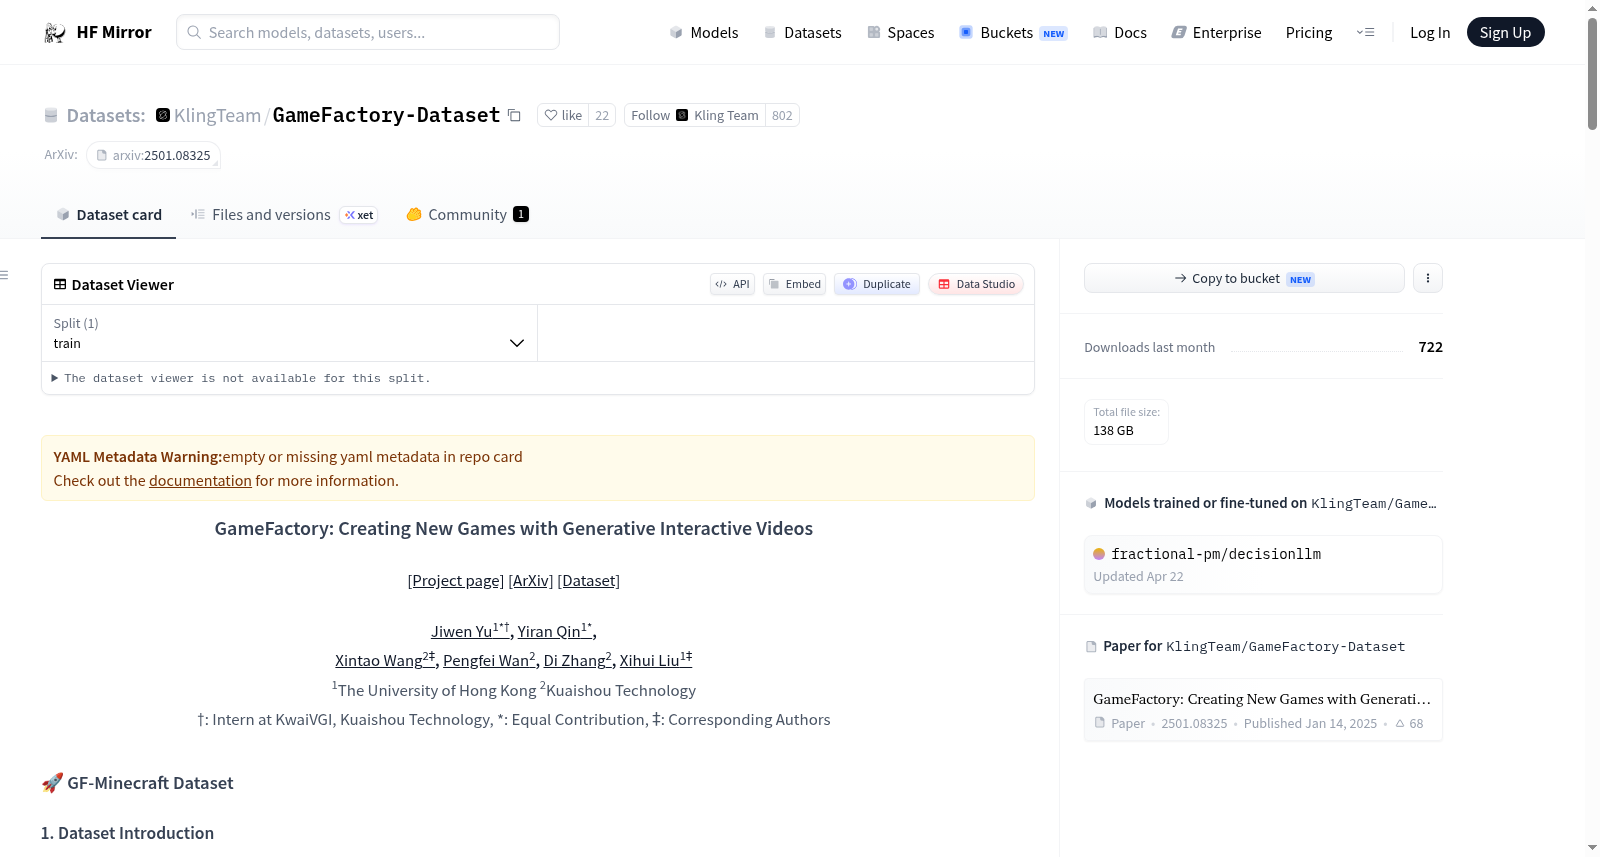Click the Duplicate button
This screenshot has width=1600, height=857.
coord(877,284)
